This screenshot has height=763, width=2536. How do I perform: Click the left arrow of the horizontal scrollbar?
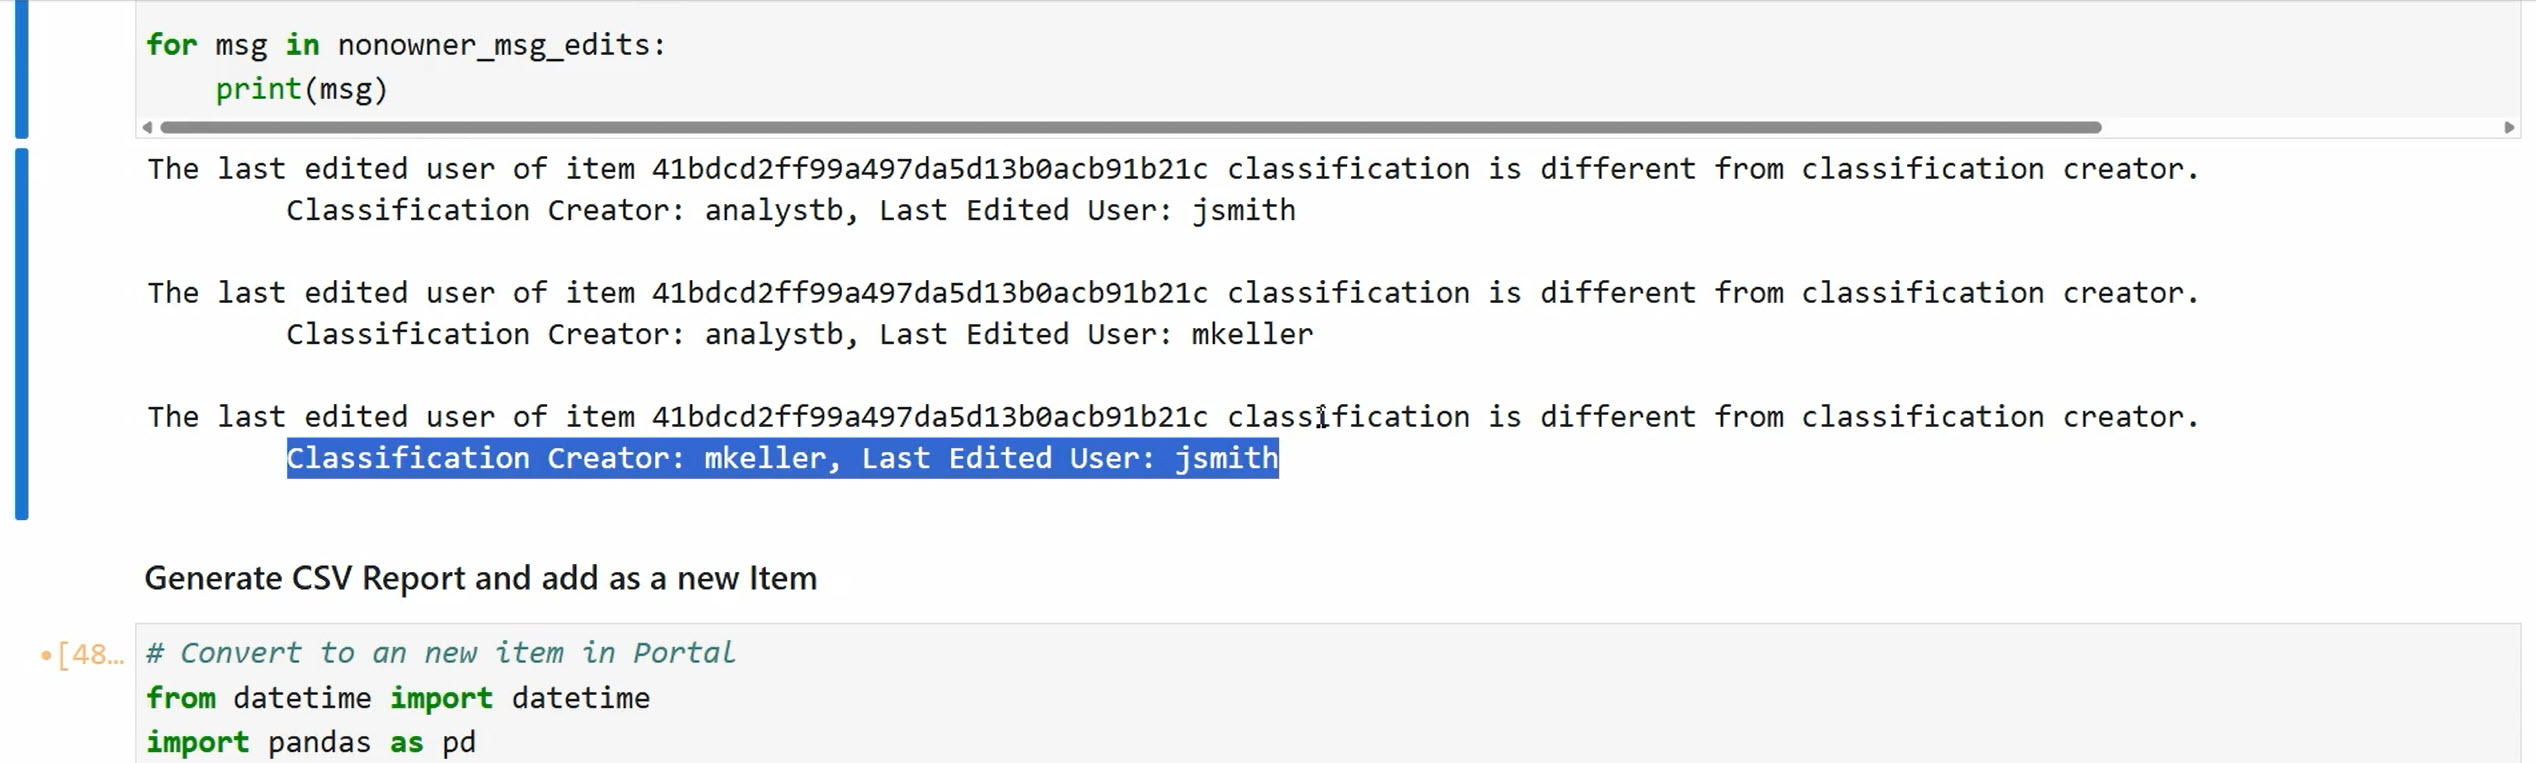[x=148, y=127]
